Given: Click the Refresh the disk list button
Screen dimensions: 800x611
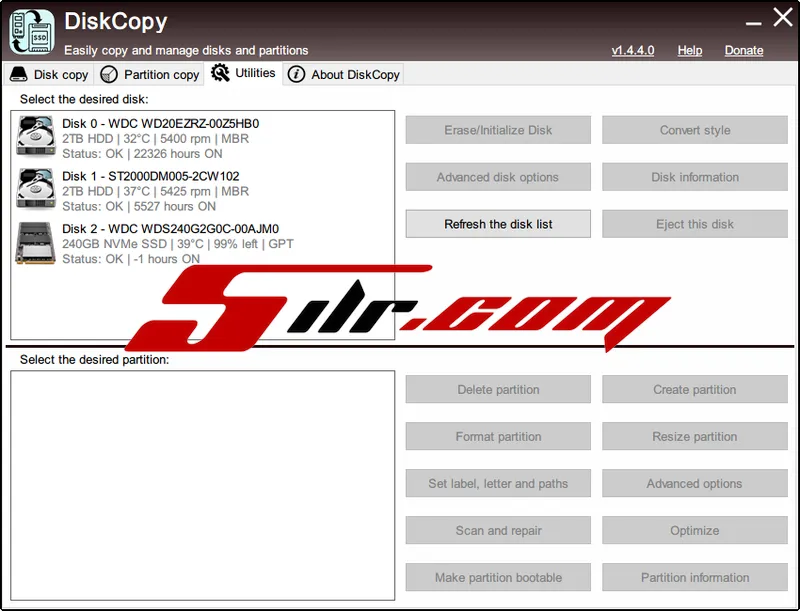Looking at the screenshot, I should click(498, 224).
